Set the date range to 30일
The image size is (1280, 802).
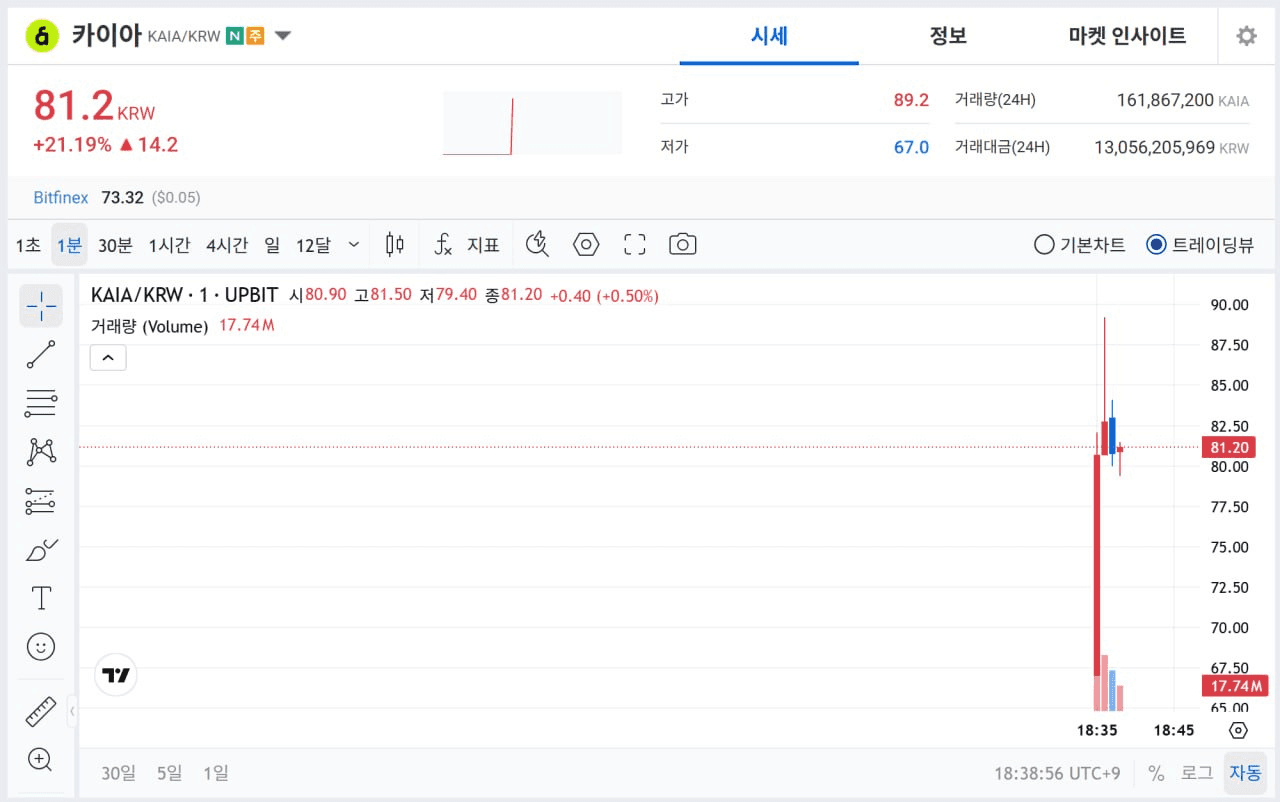click(x=118, y=773)
